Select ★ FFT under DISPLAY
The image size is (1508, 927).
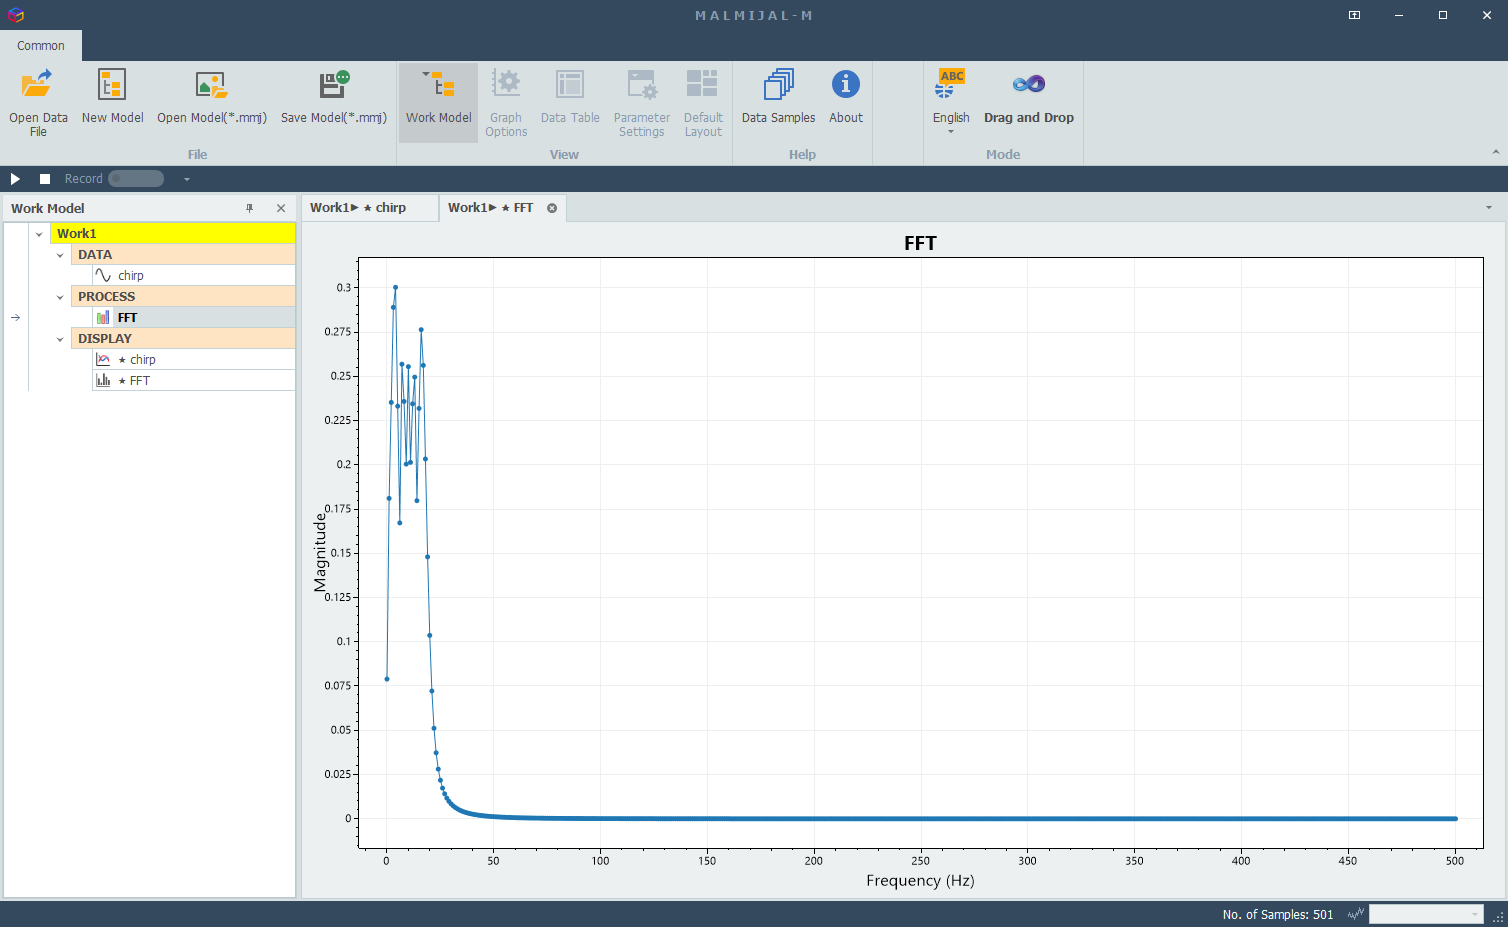click(x=194, y=381)
